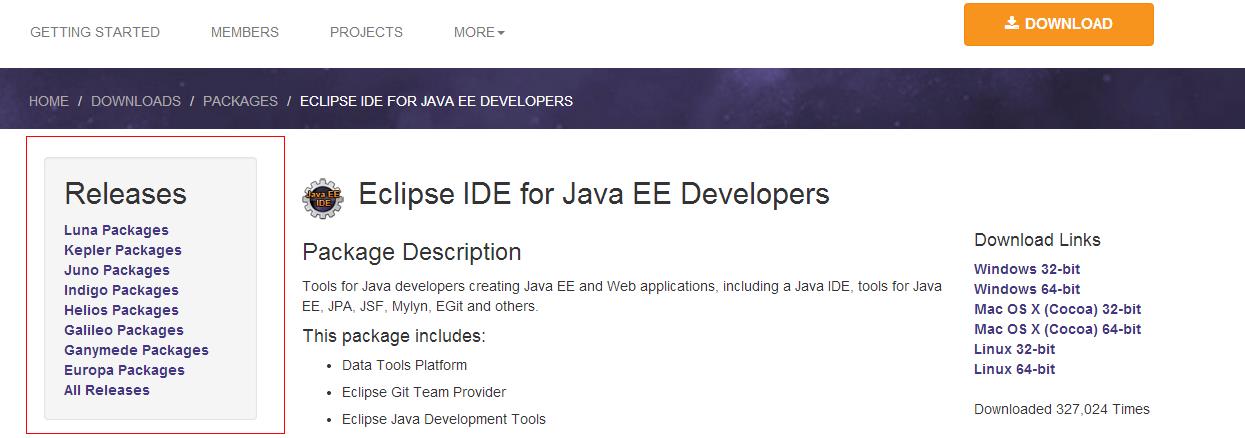View Indigo Packages release
The image size is (1245, 438).
click(x=121, y=290)
